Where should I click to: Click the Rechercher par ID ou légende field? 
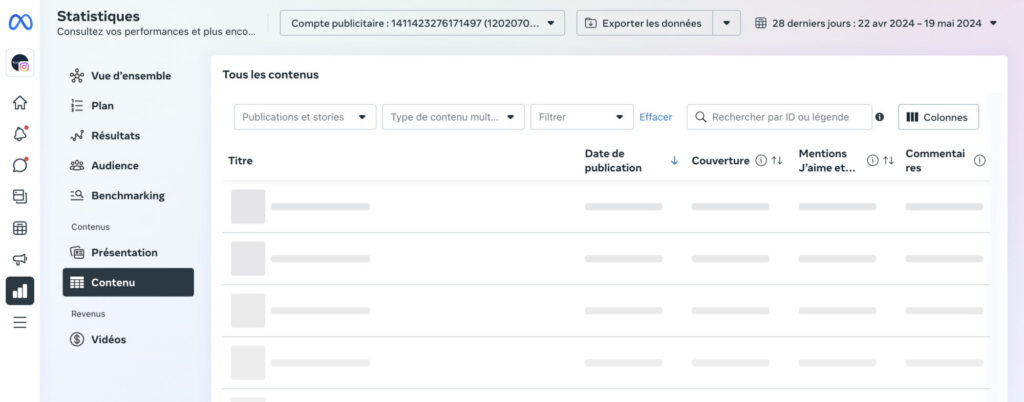tap(785, 117)
